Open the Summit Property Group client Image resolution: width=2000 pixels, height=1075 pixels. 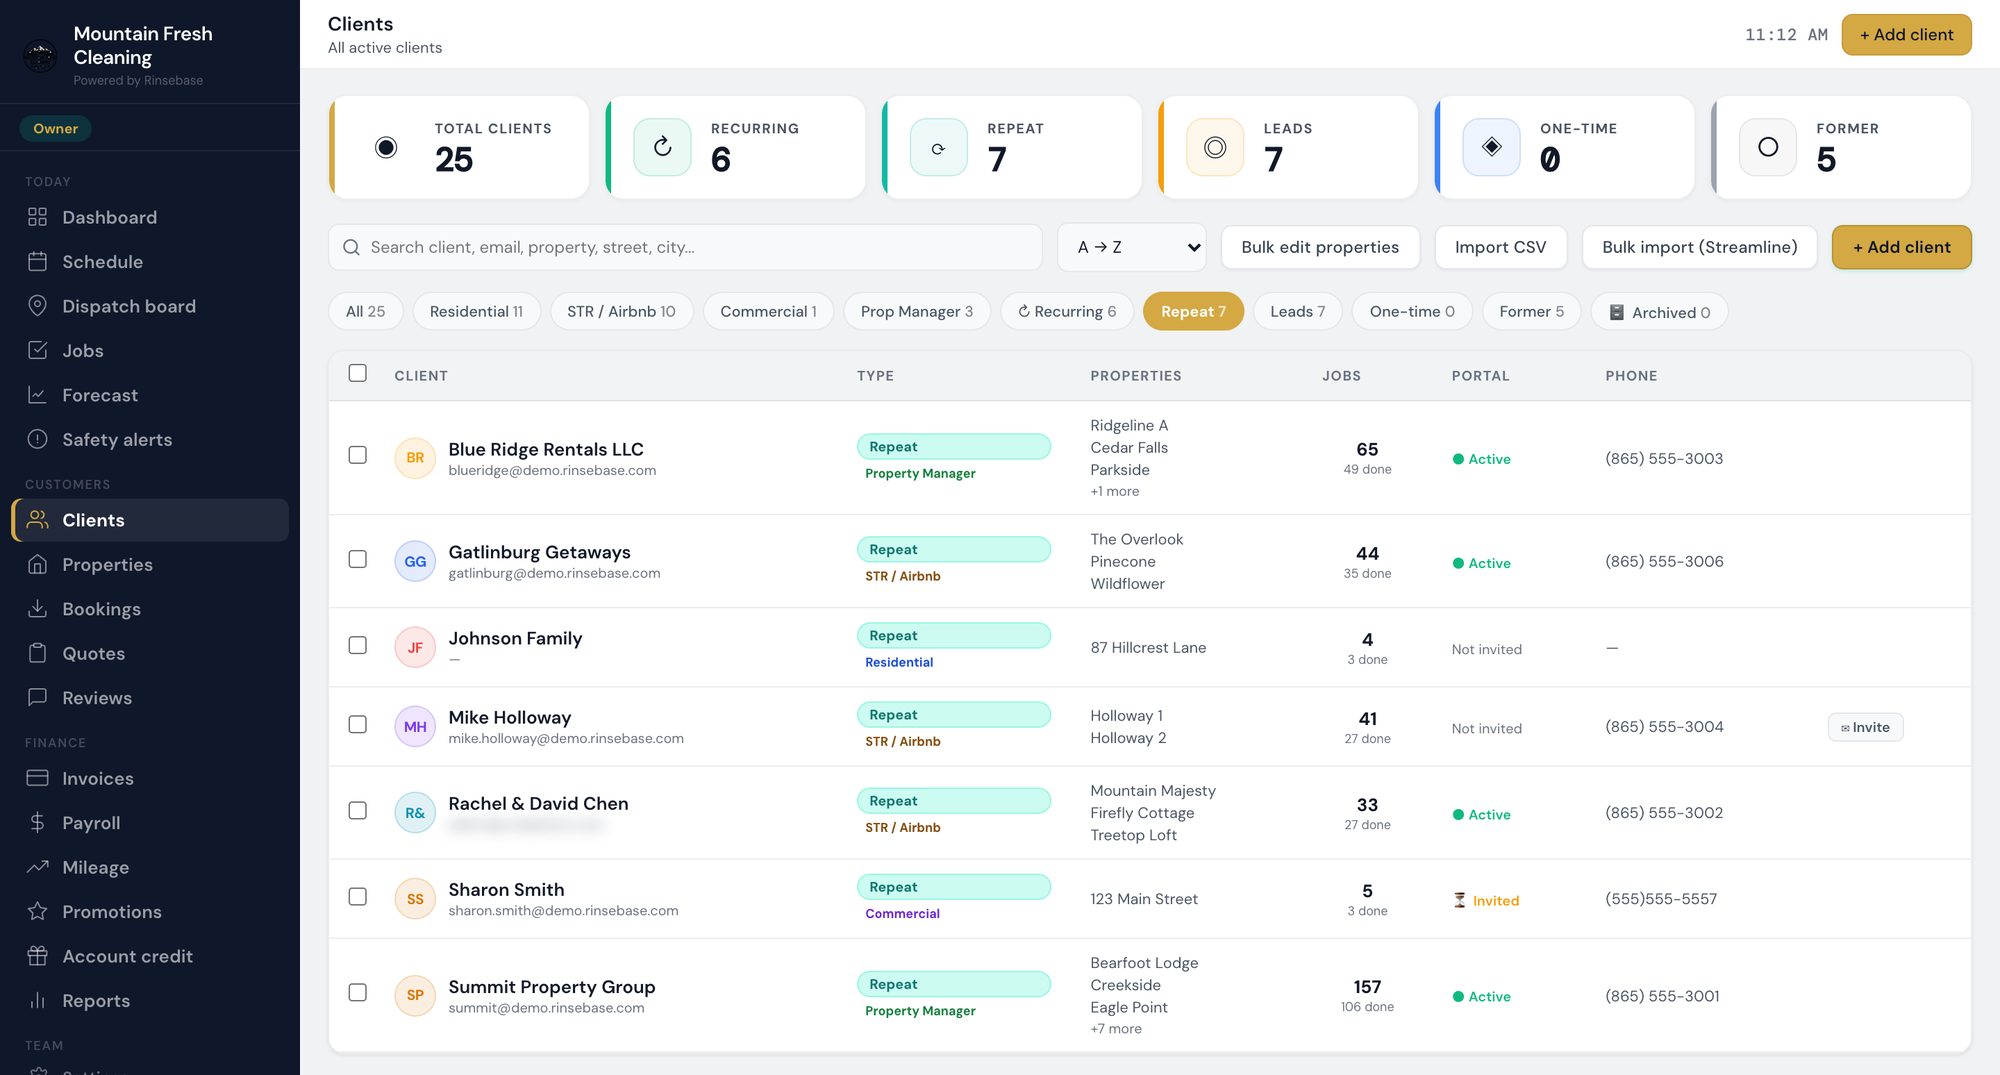(551, 986)
